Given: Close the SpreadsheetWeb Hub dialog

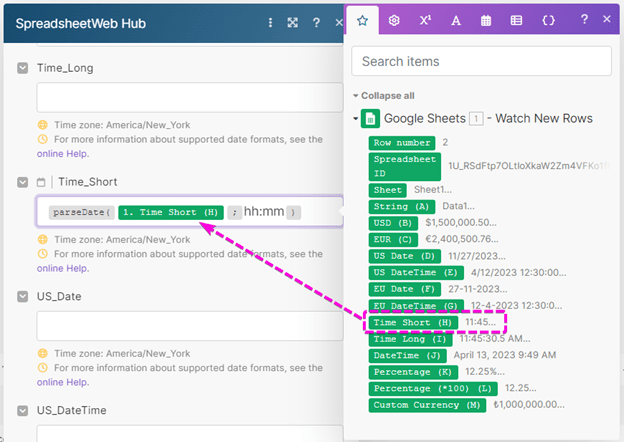Looking at the screenshot, I should [339, 23].
